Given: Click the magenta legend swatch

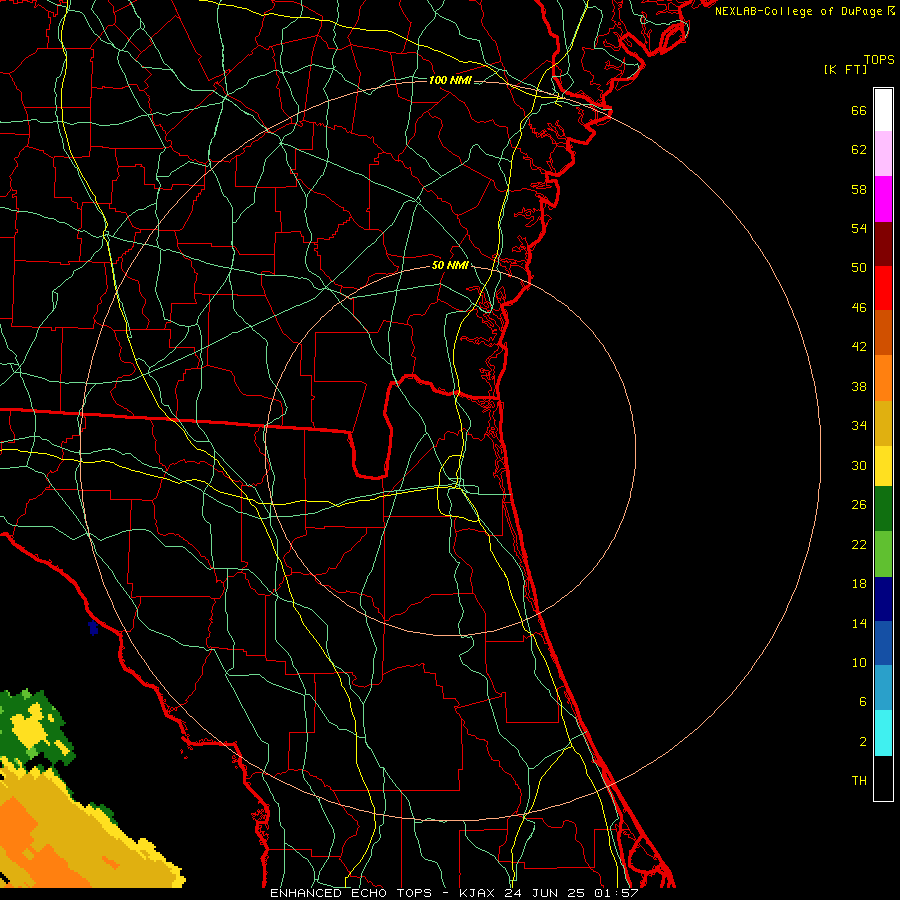Looking at the screenshot, I should point(883,199).
